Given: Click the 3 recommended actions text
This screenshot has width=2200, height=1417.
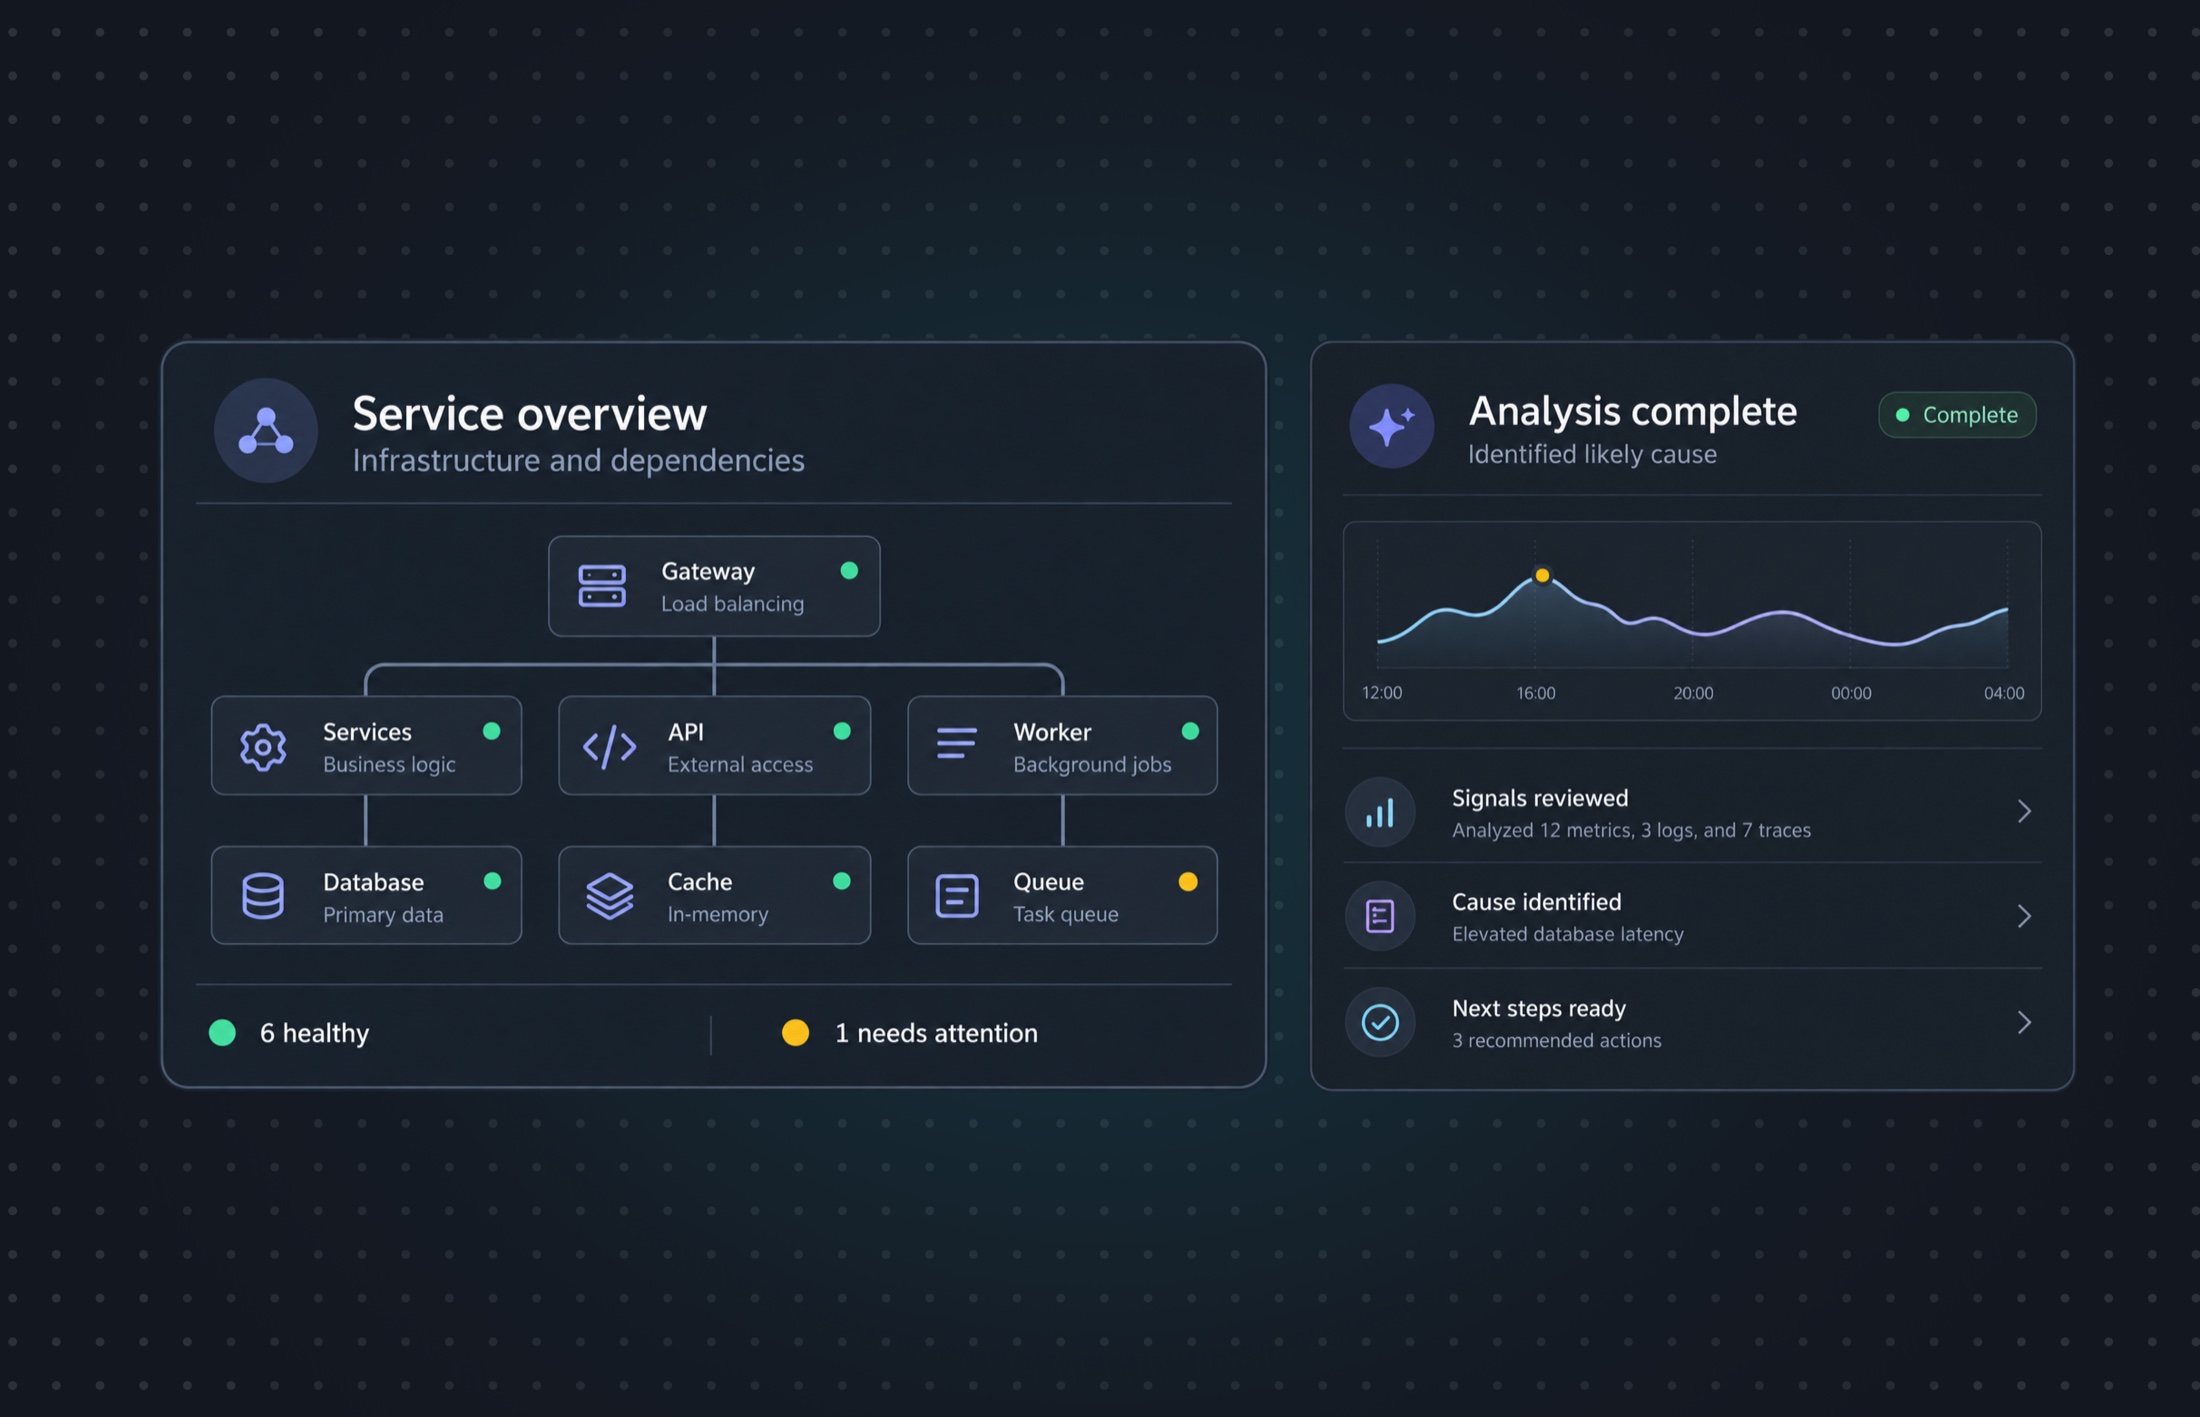Looking at the screenshot, I should [x=1557, y=1040].
